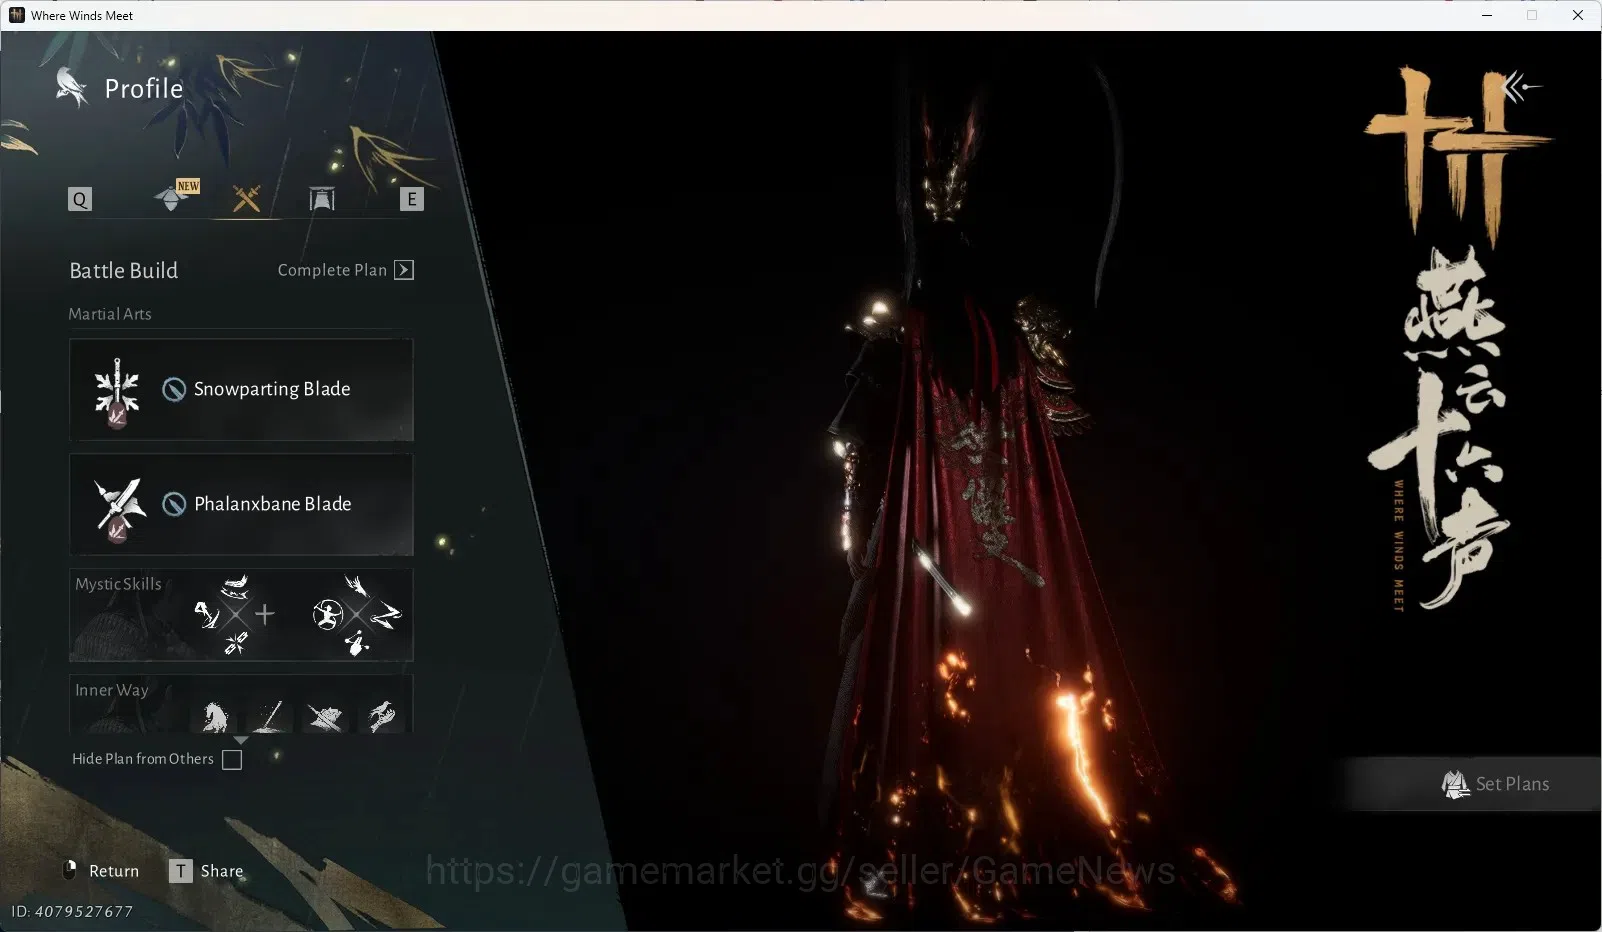
Task: Click the round blade icon beside Snowparting Blade
Action: point(174,389)
